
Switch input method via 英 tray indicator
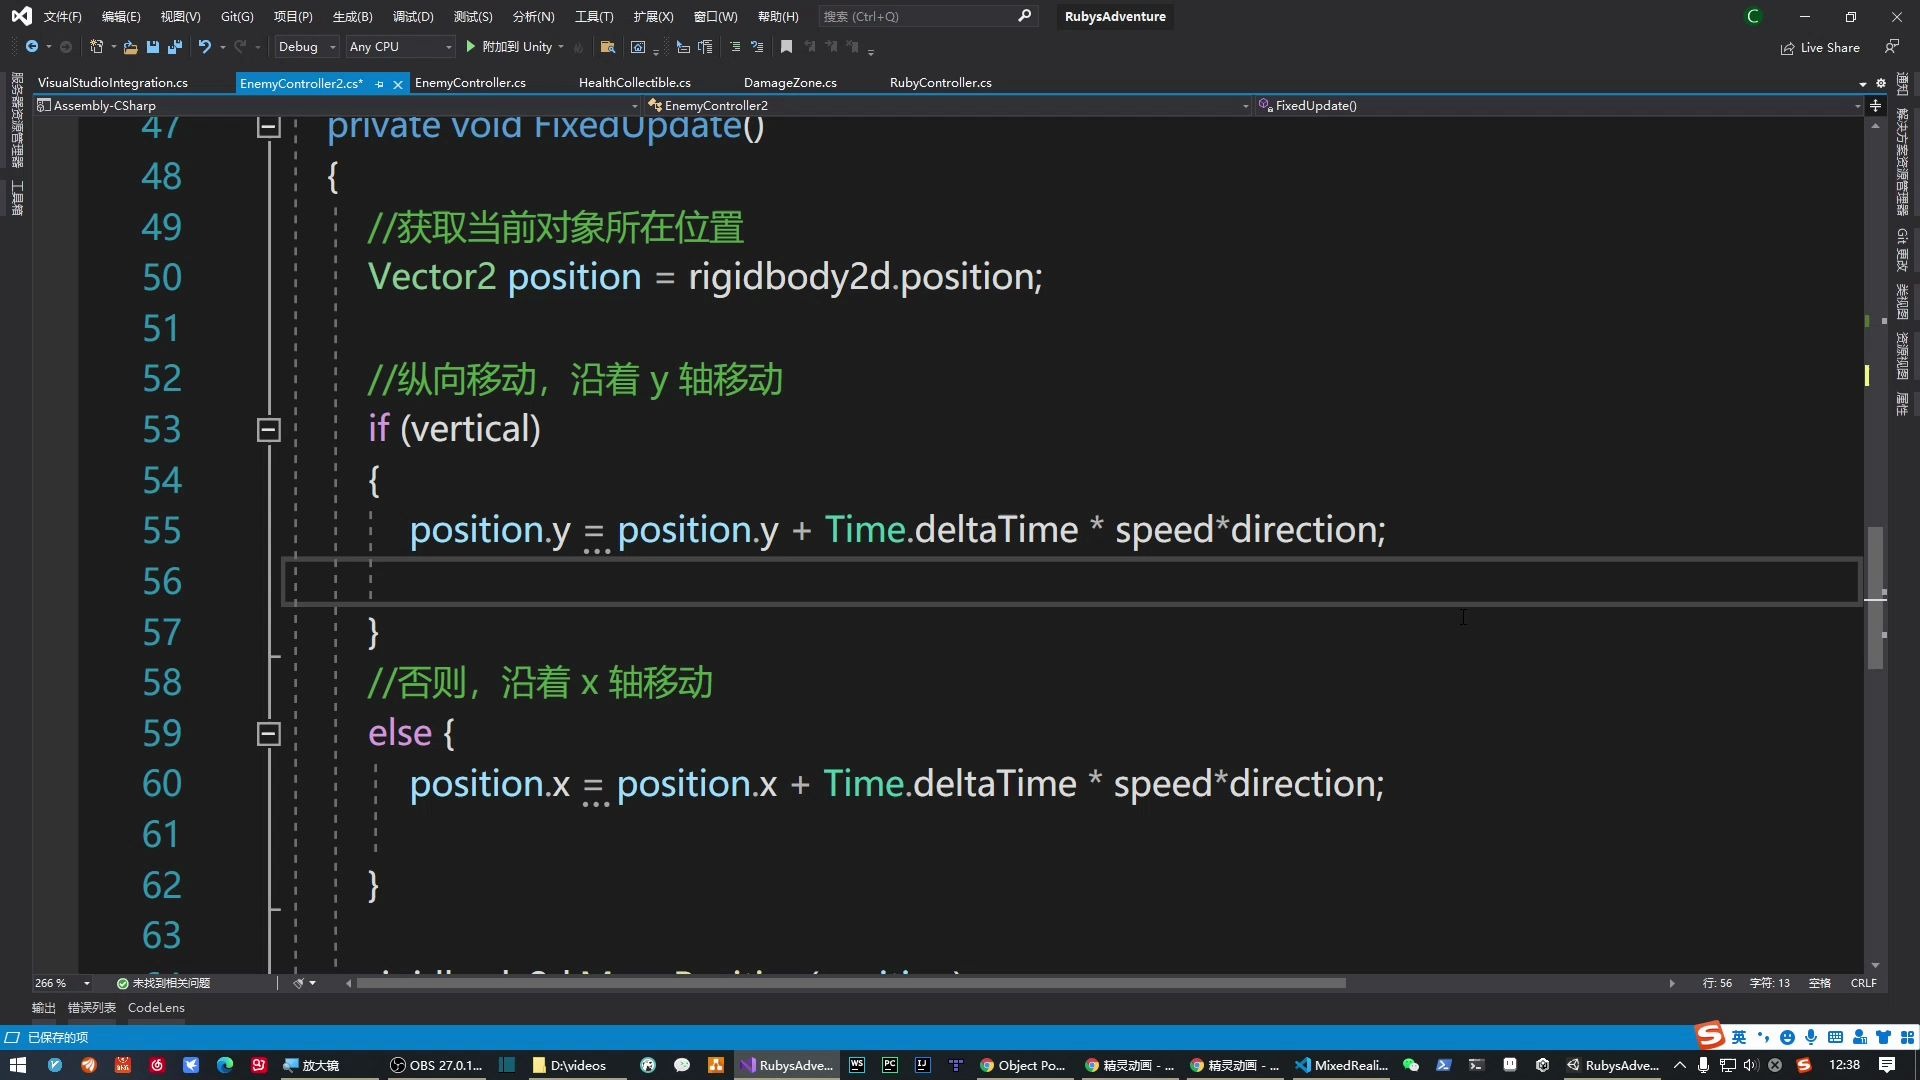[x=1740, y=1037]
